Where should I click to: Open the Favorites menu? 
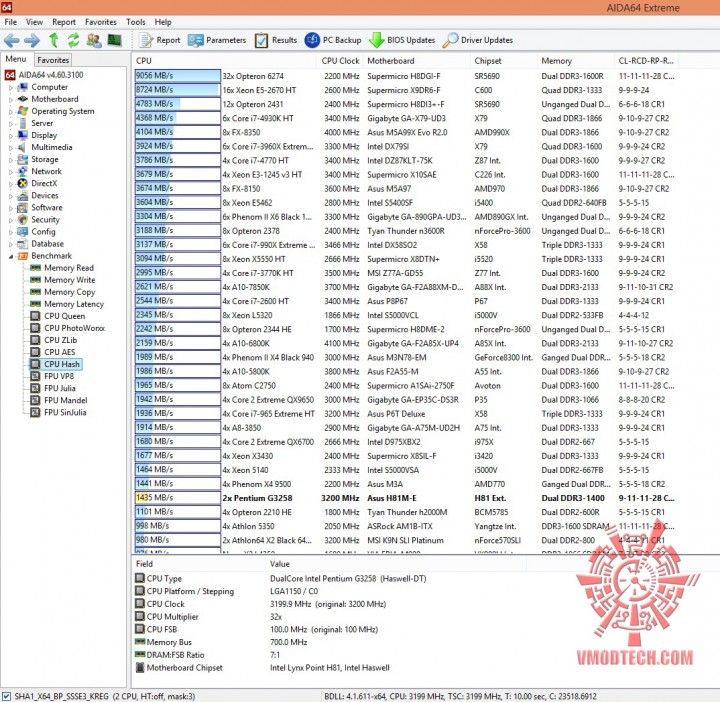point(101,22)
